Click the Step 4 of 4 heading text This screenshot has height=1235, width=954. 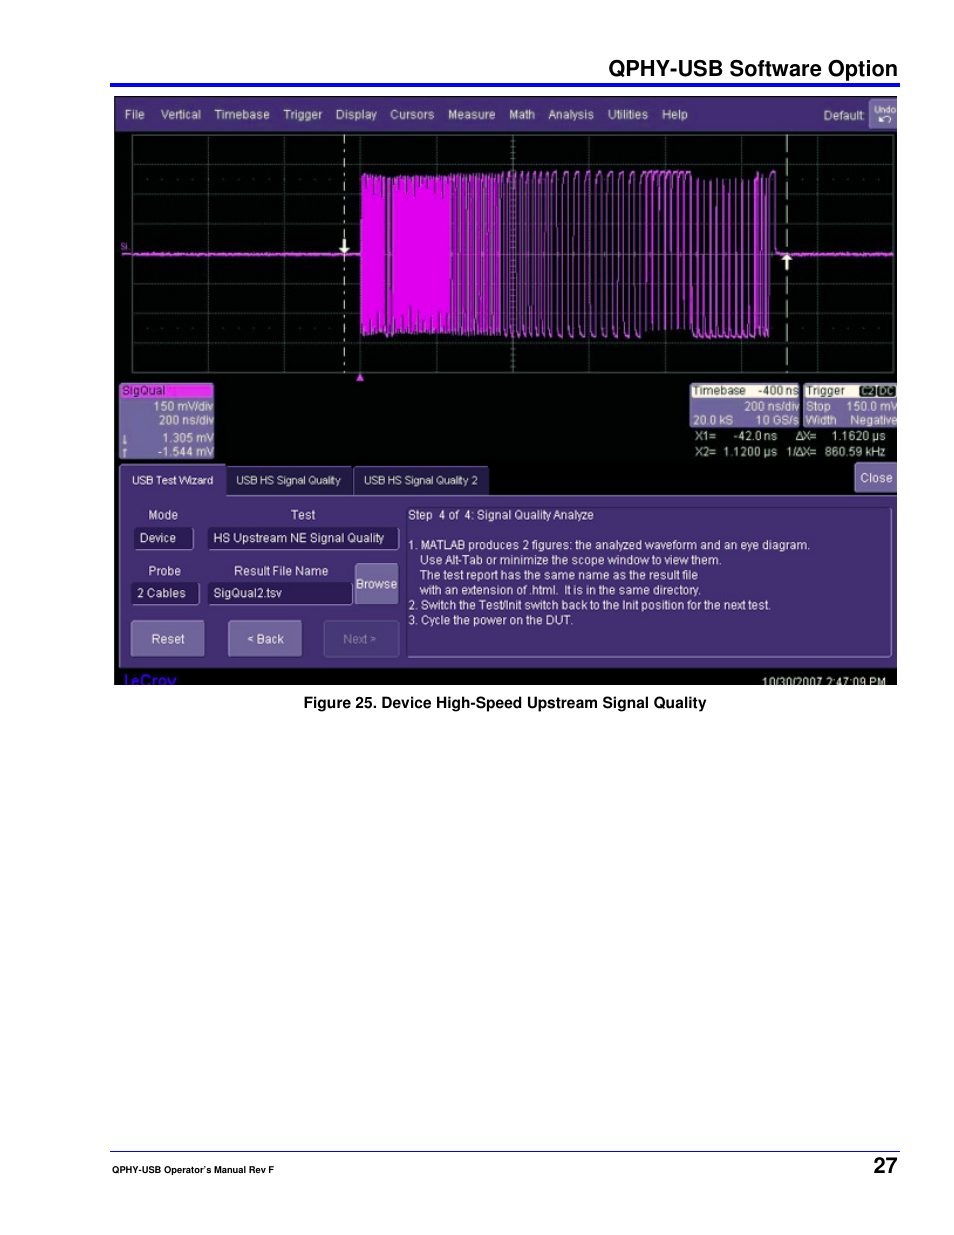click(x=501, y=515)
